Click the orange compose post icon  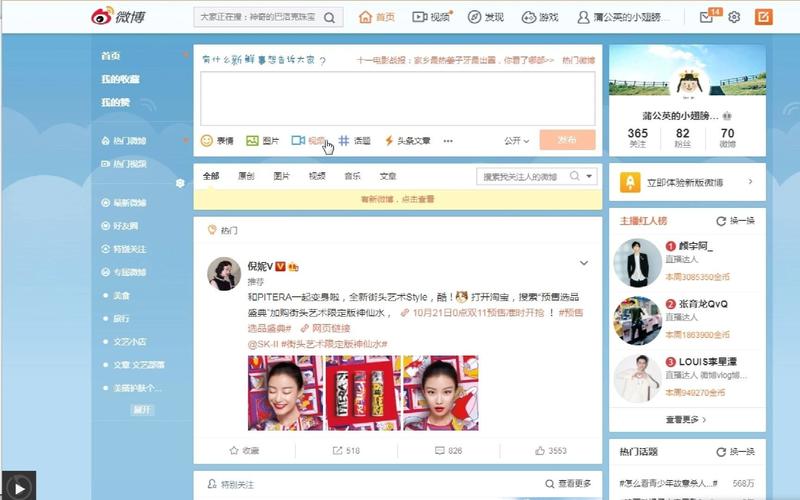coord(763,17)
